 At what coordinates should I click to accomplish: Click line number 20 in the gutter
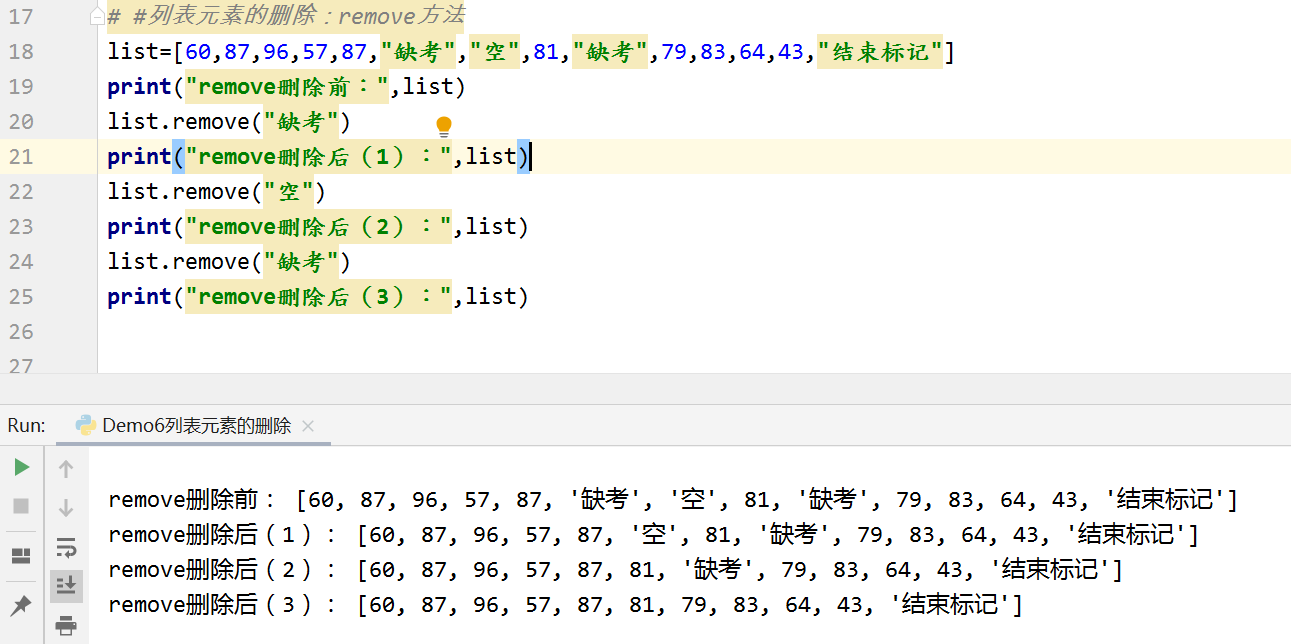(x=20, y=121)
